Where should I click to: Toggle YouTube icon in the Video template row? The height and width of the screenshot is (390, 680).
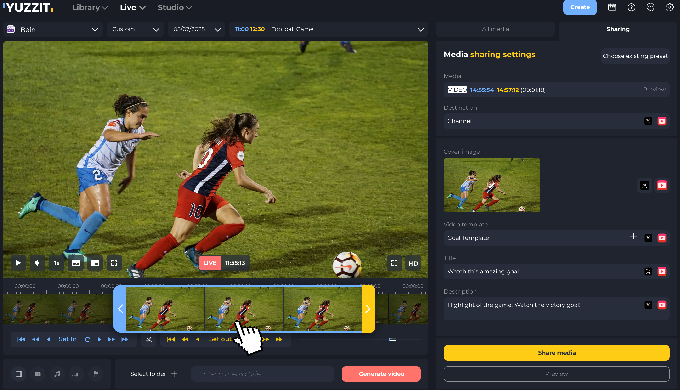pyautogui.click(x=662, y=238)
